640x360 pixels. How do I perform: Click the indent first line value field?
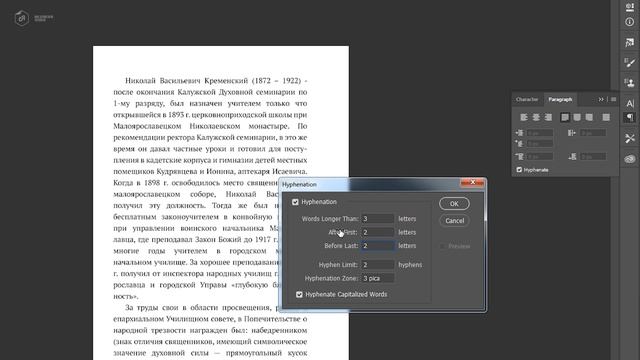pos(540,144)
